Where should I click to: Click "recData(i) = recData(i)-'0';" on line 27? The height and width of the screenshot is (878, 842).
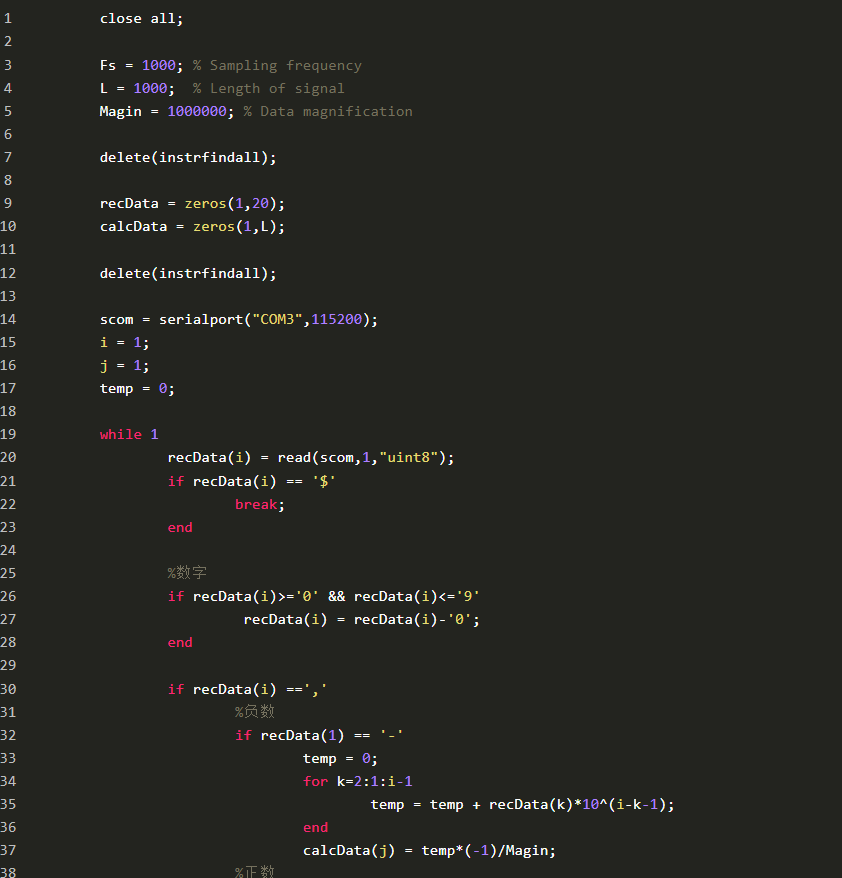point(362,619)
